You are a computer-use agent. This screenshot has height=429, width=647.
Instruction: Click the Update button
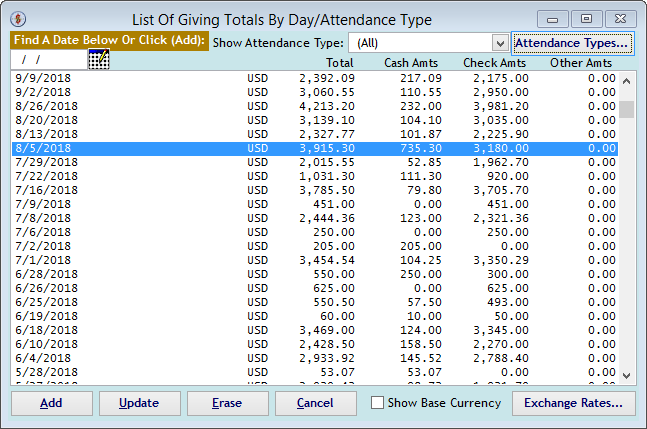[x=139, y=403]
